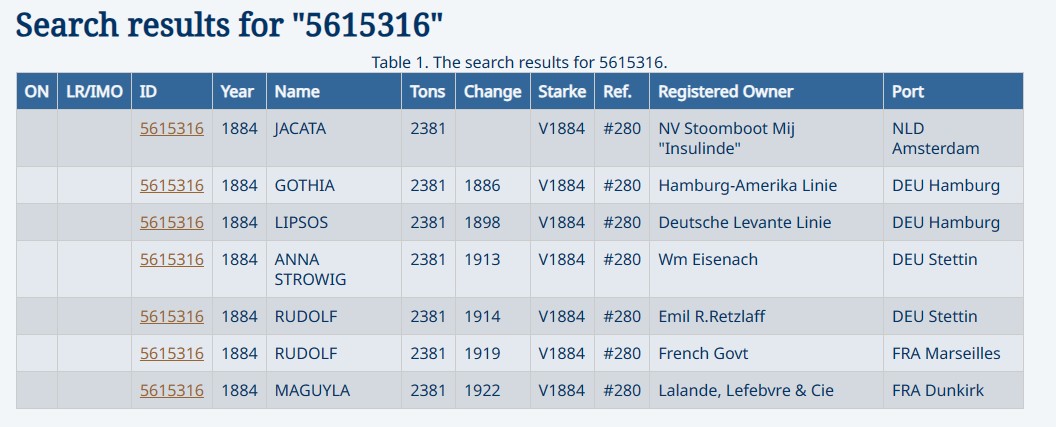Click the Hamburg-Amerika Linie owner cell
Screen dimensions: 1056x427
[747, 185]
